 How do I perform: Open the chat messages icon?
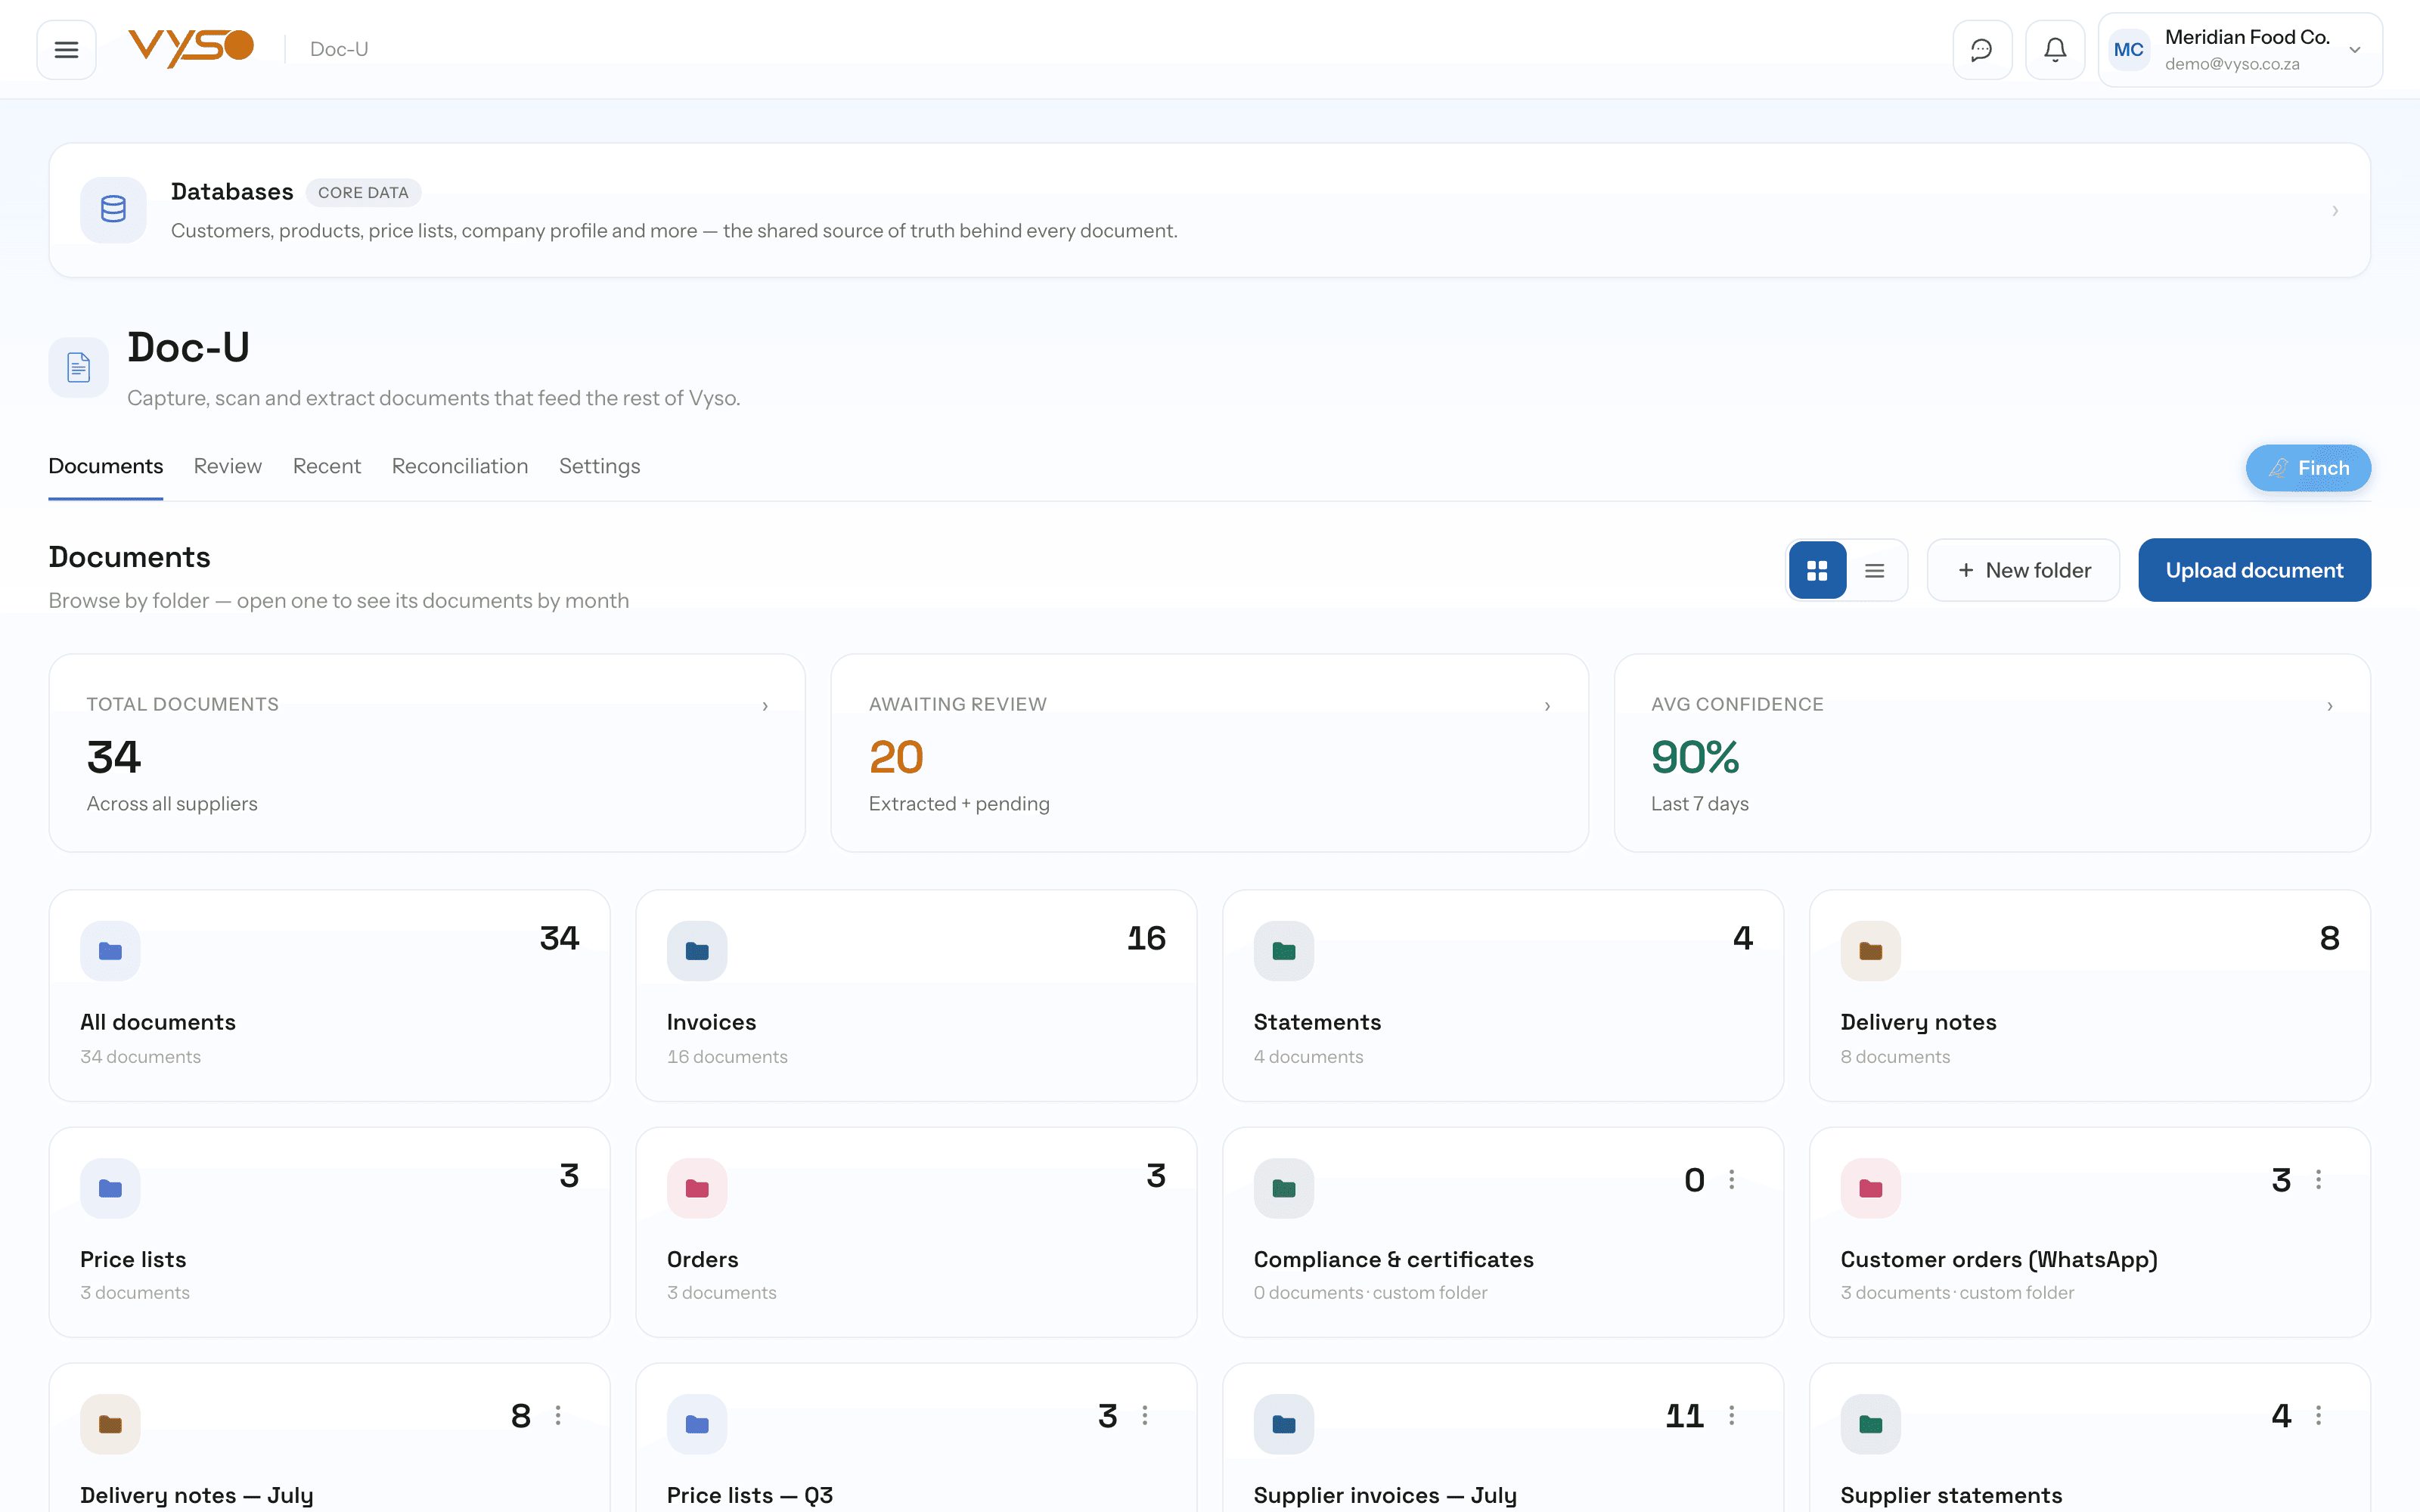pyautogui.click(x=1981, y=49)
